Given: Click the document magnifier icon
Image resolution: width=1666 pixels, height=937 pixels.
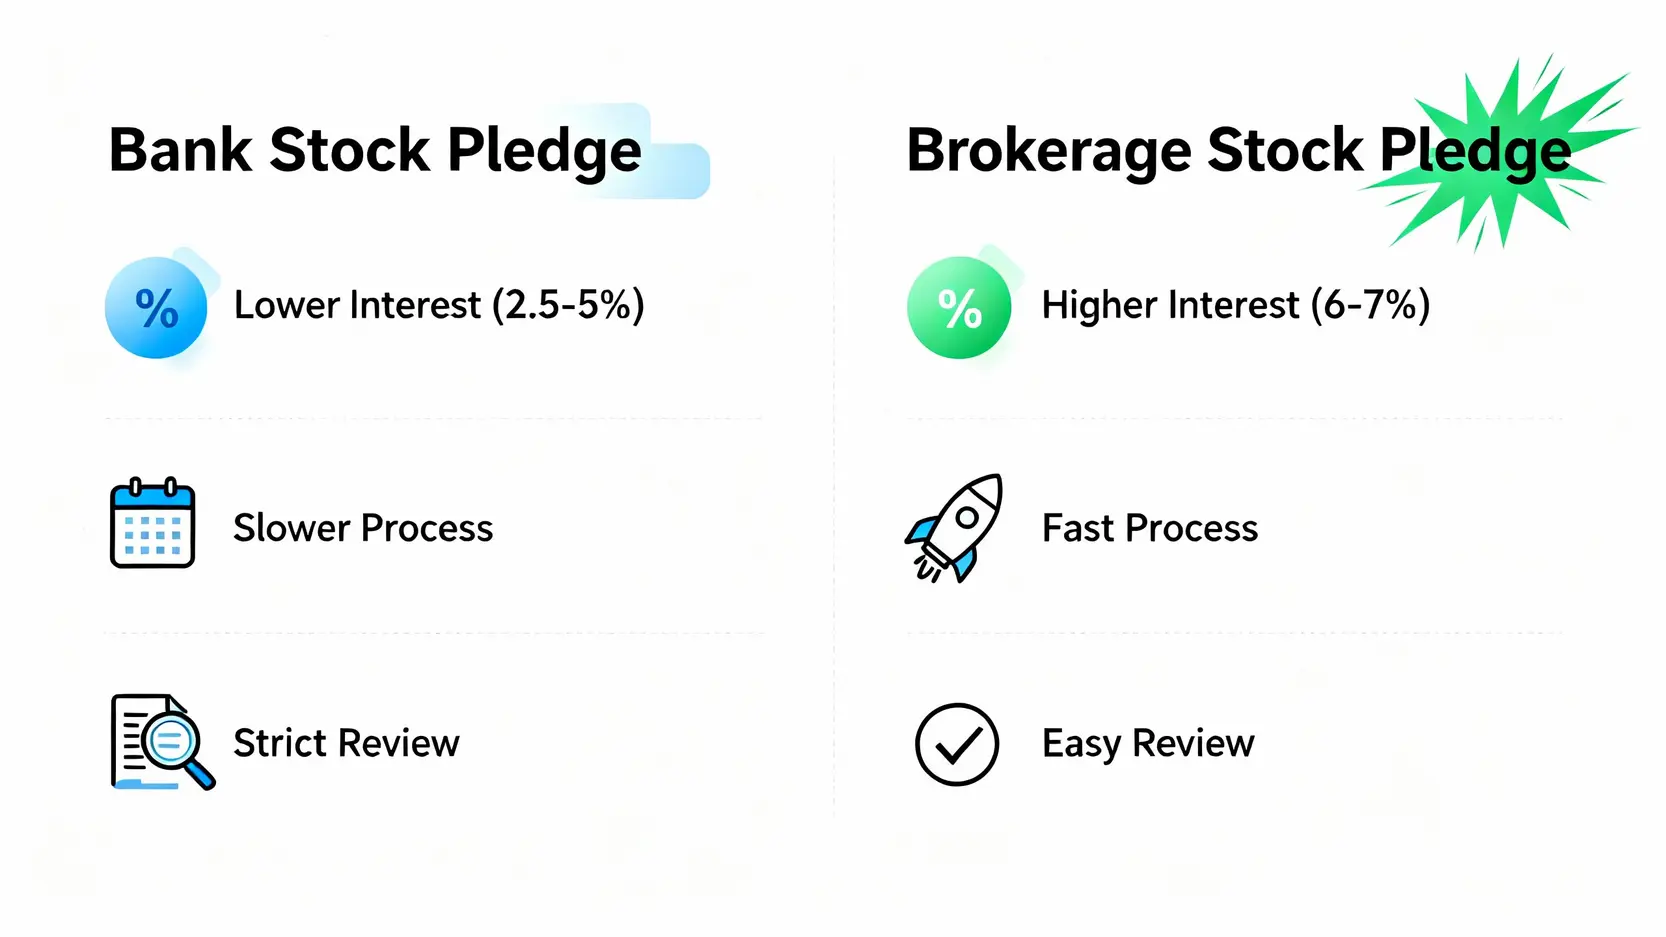Looking at the screenshot, I should 160,742.
